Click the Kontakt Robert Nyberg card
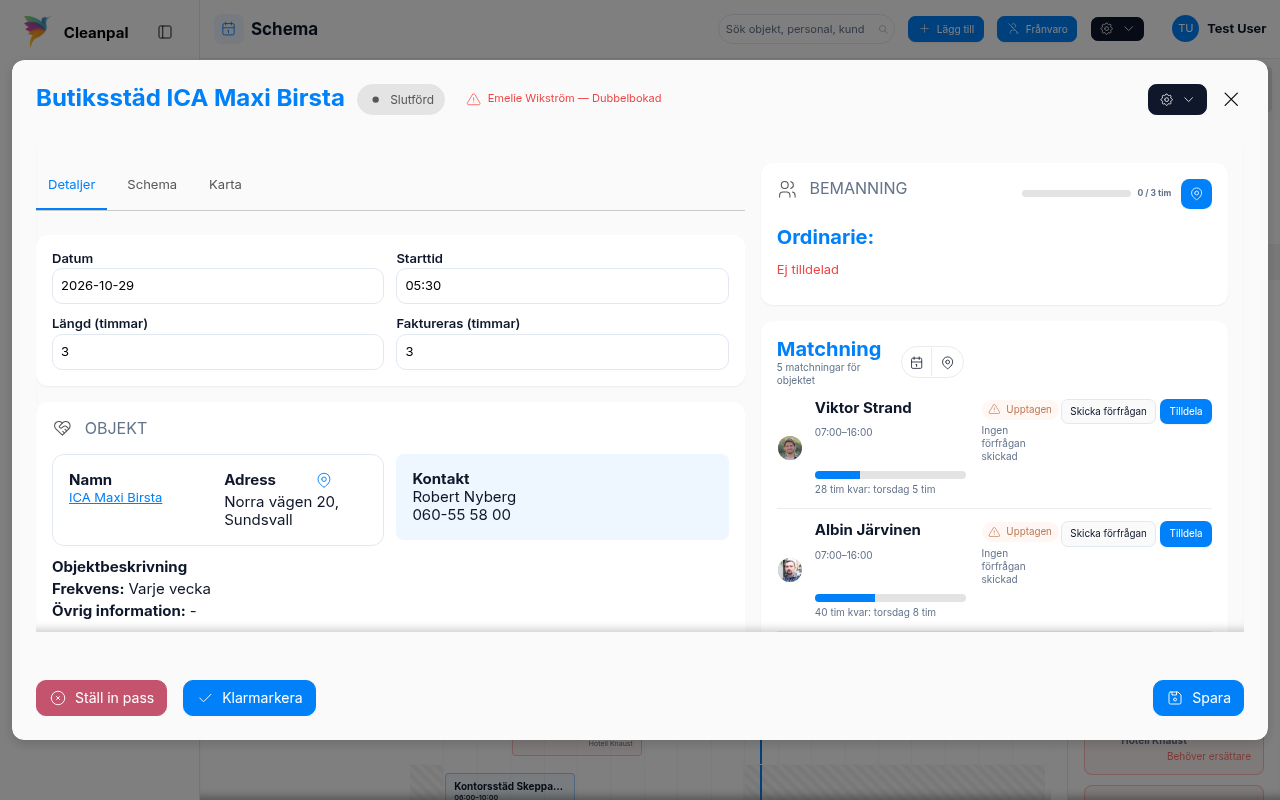This screenshot has height=800, width=1280. tap(562, 497)
